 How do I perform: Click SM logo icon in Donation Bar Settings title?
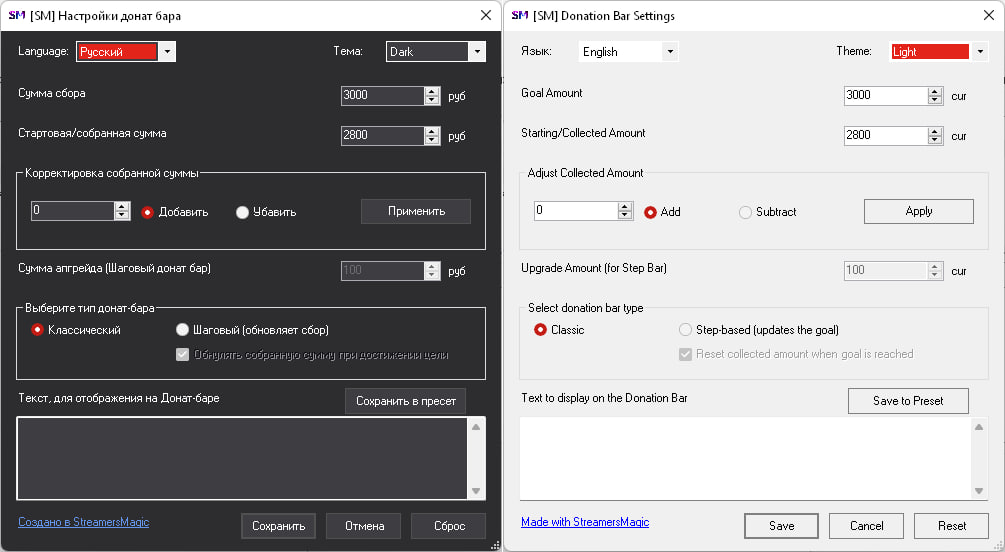pyautogui.click(x=520, y=16)
